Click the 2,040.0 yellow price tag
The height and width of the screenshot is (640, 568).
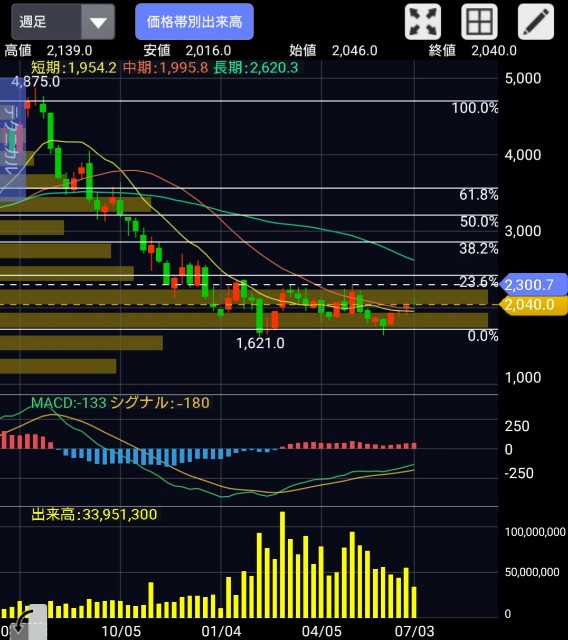(x=533, y=305)
